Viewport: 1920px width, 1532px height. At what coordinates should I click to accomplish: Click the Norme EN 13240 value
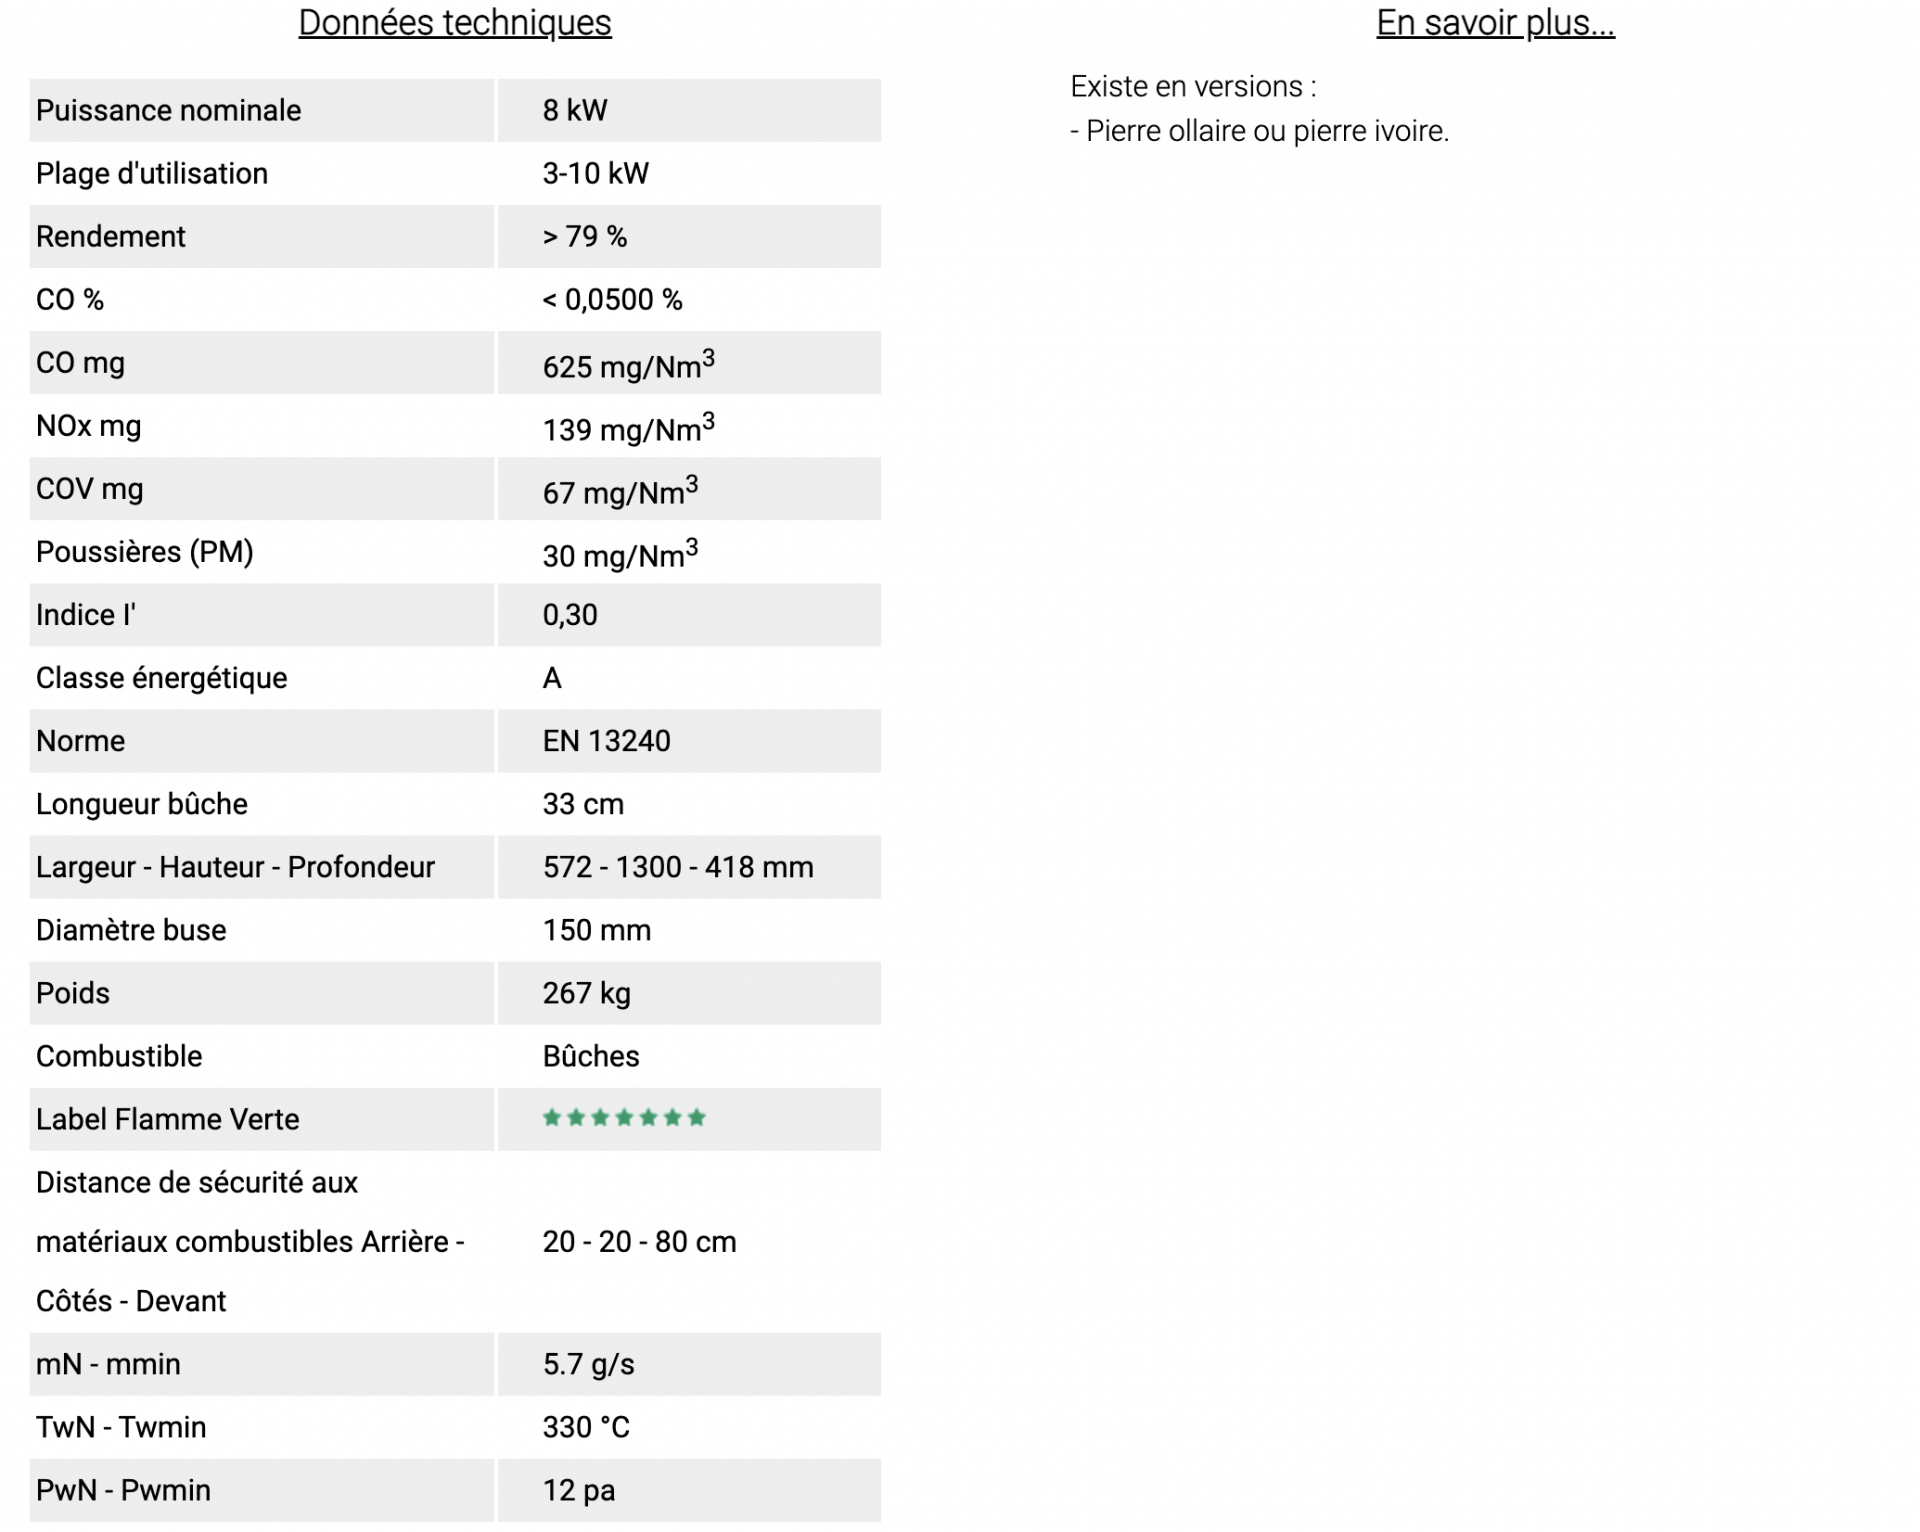point(606,741)
